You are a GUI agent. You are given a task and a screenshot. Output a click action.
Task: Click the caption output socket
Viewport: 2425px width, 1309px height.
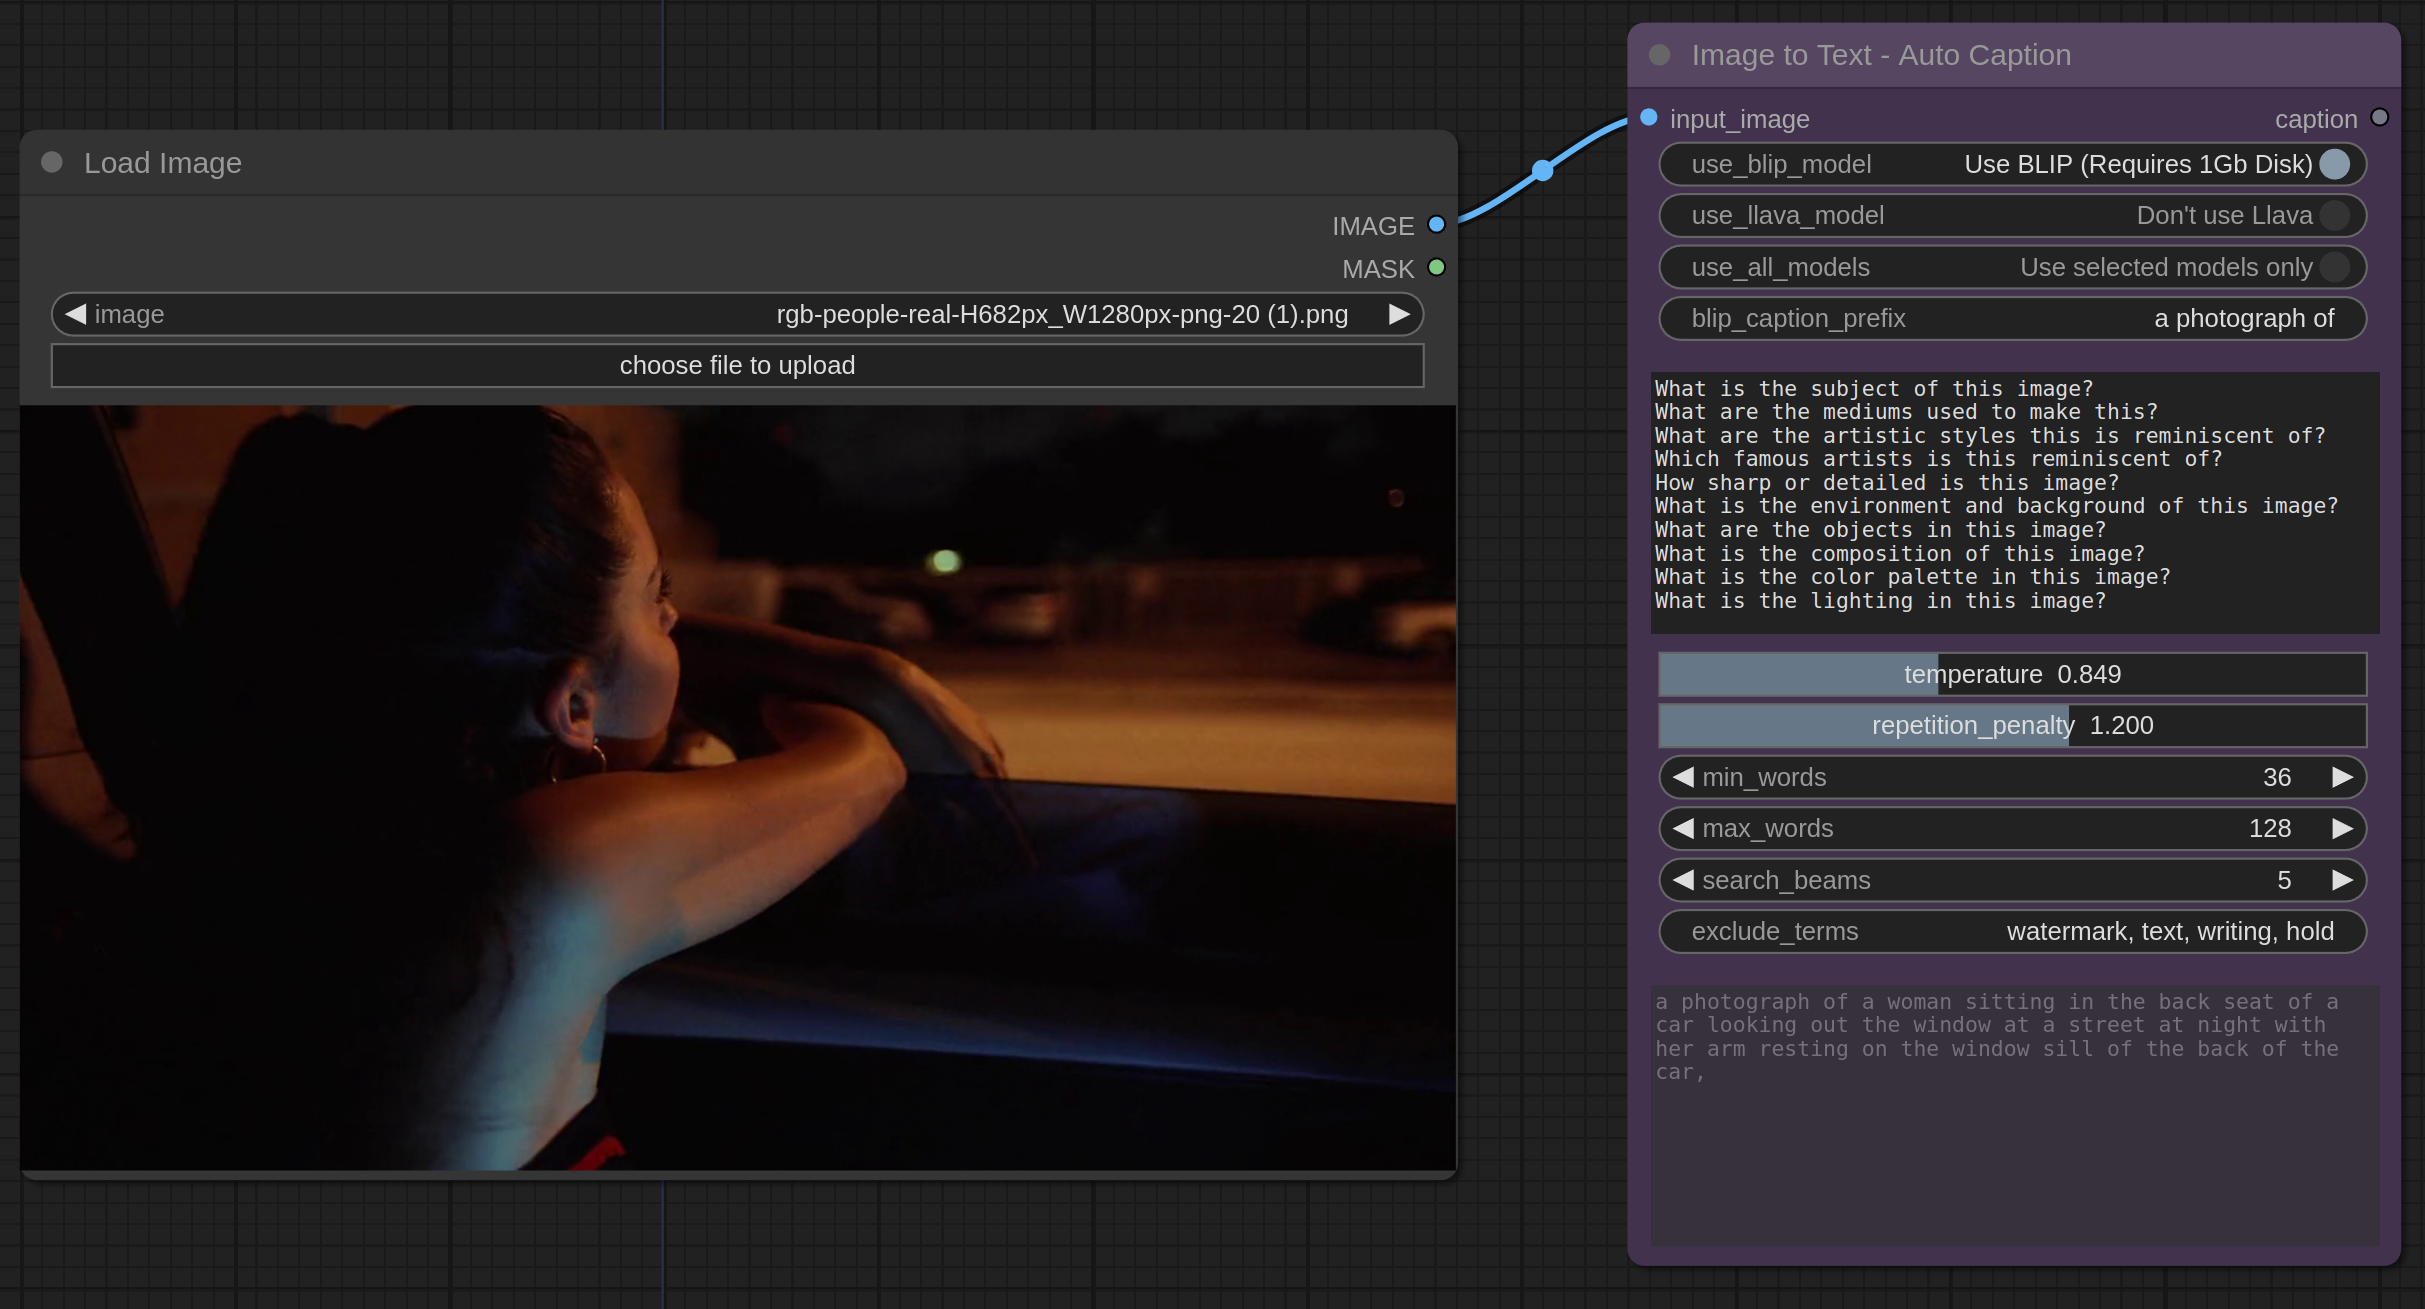coord(2380,118)
